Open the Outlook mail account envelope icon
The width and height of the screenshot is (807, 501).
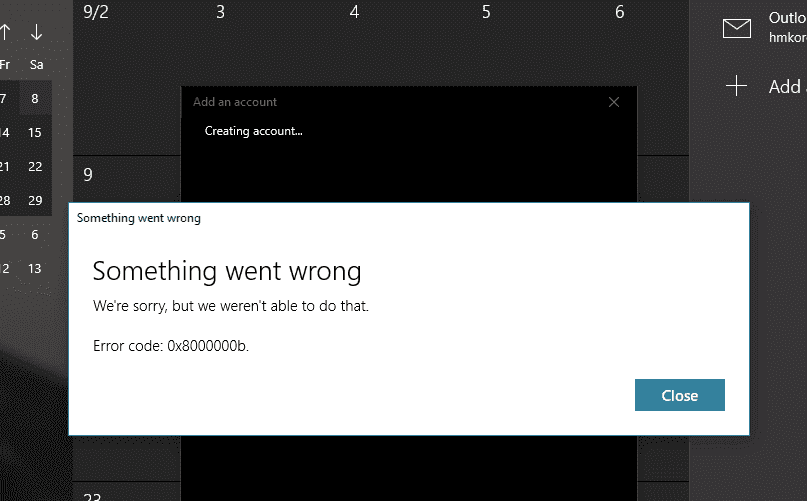736,28
